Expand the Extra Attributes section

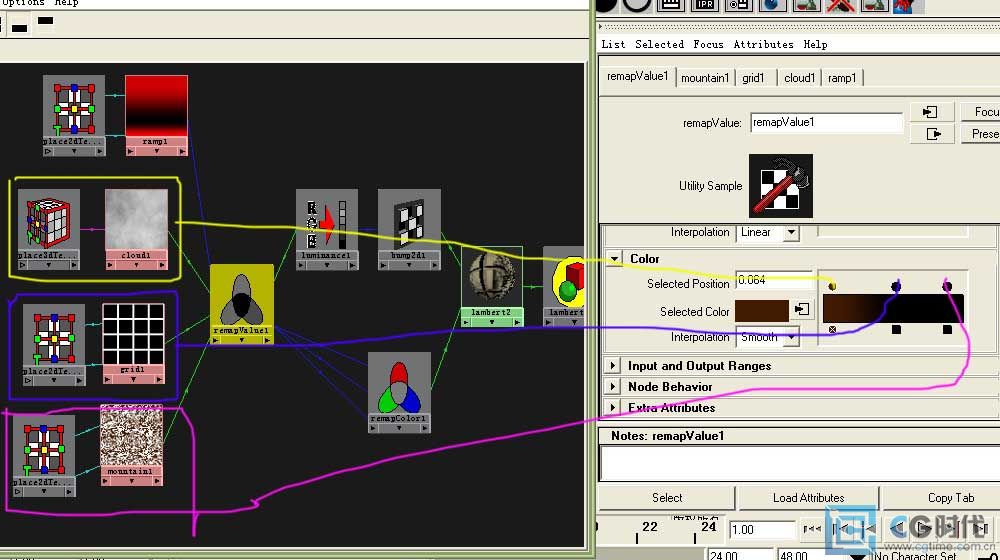[x=613, y=408]
